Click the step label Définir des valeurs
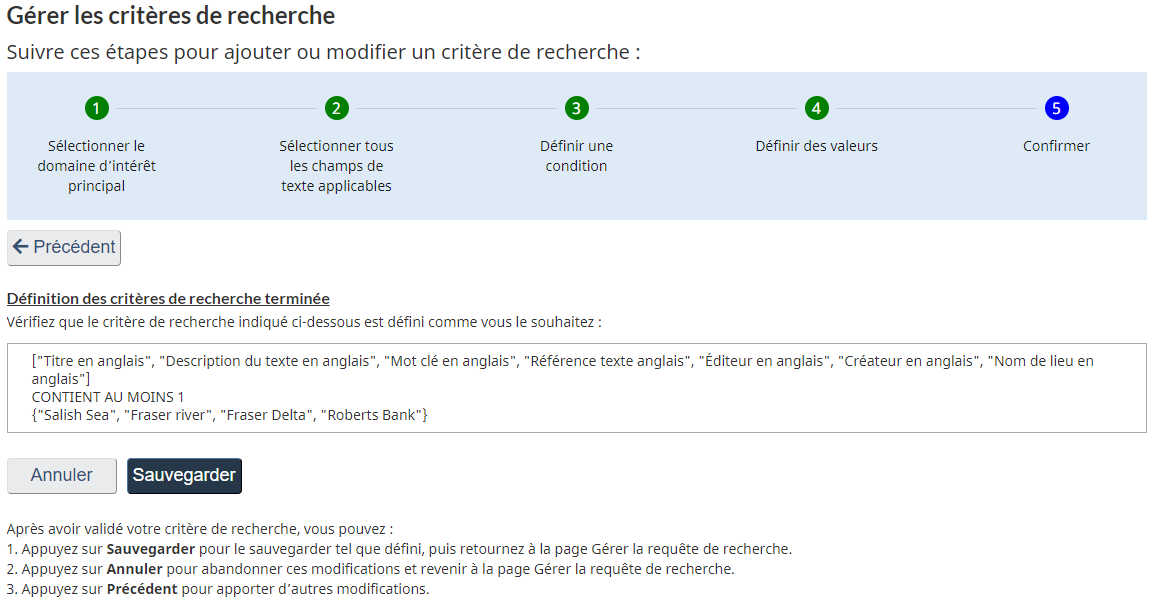This screenshot has height=600, width=1151. pyautogui.click(x=816, y=145)
